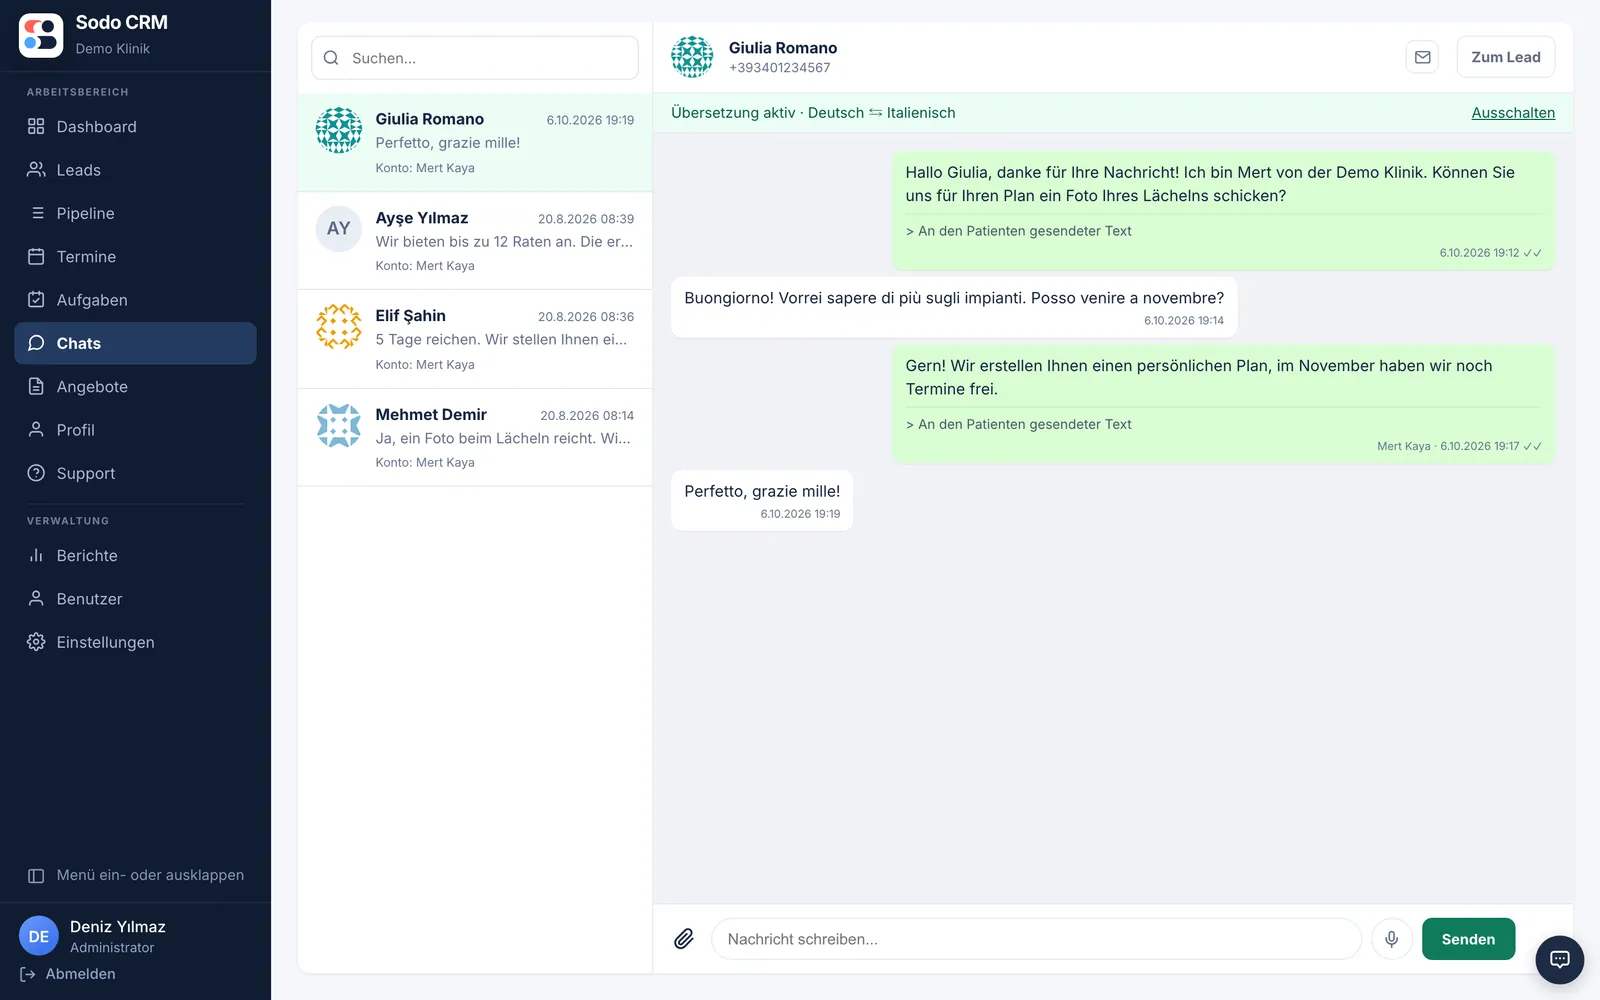The width and height of the screenshot is (1600, 1000).
Task: Send the message with Senden
Action: 1468,939
